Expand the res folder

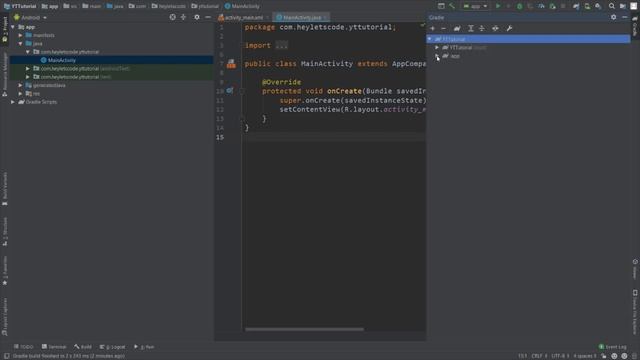[x=20, y=93]
